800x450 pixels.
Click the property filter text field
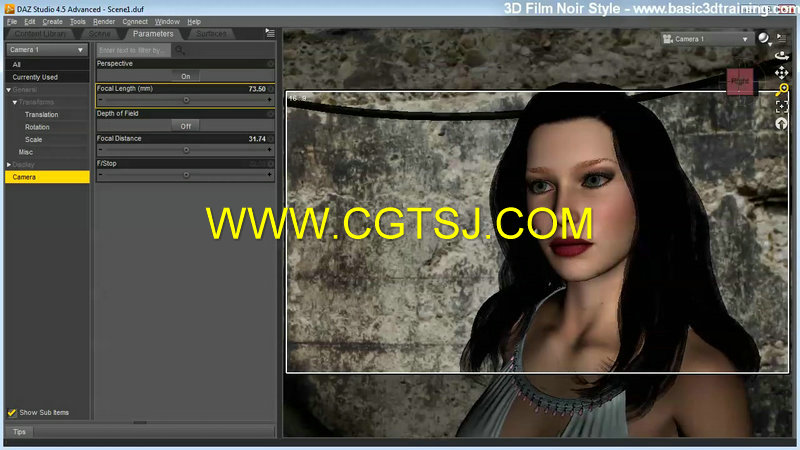pos(134,50)
